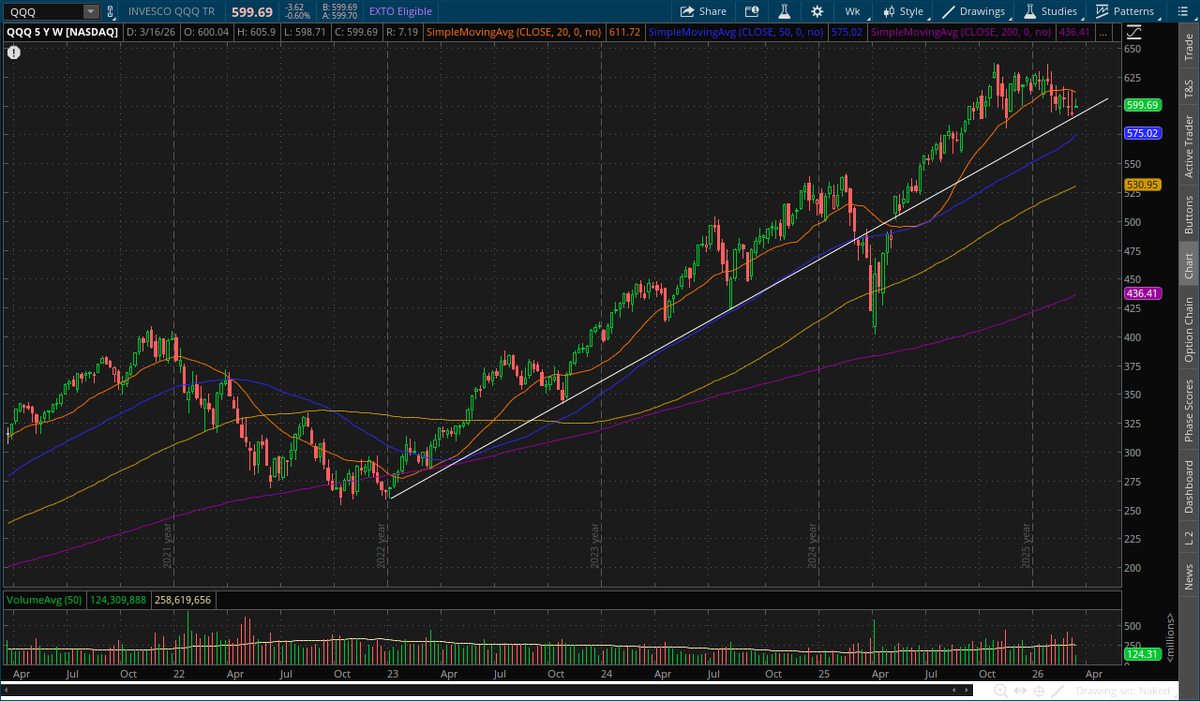Open the Phase Scores side tab
Viewport: 1200px width, 701px height.
coord(1188,410)
